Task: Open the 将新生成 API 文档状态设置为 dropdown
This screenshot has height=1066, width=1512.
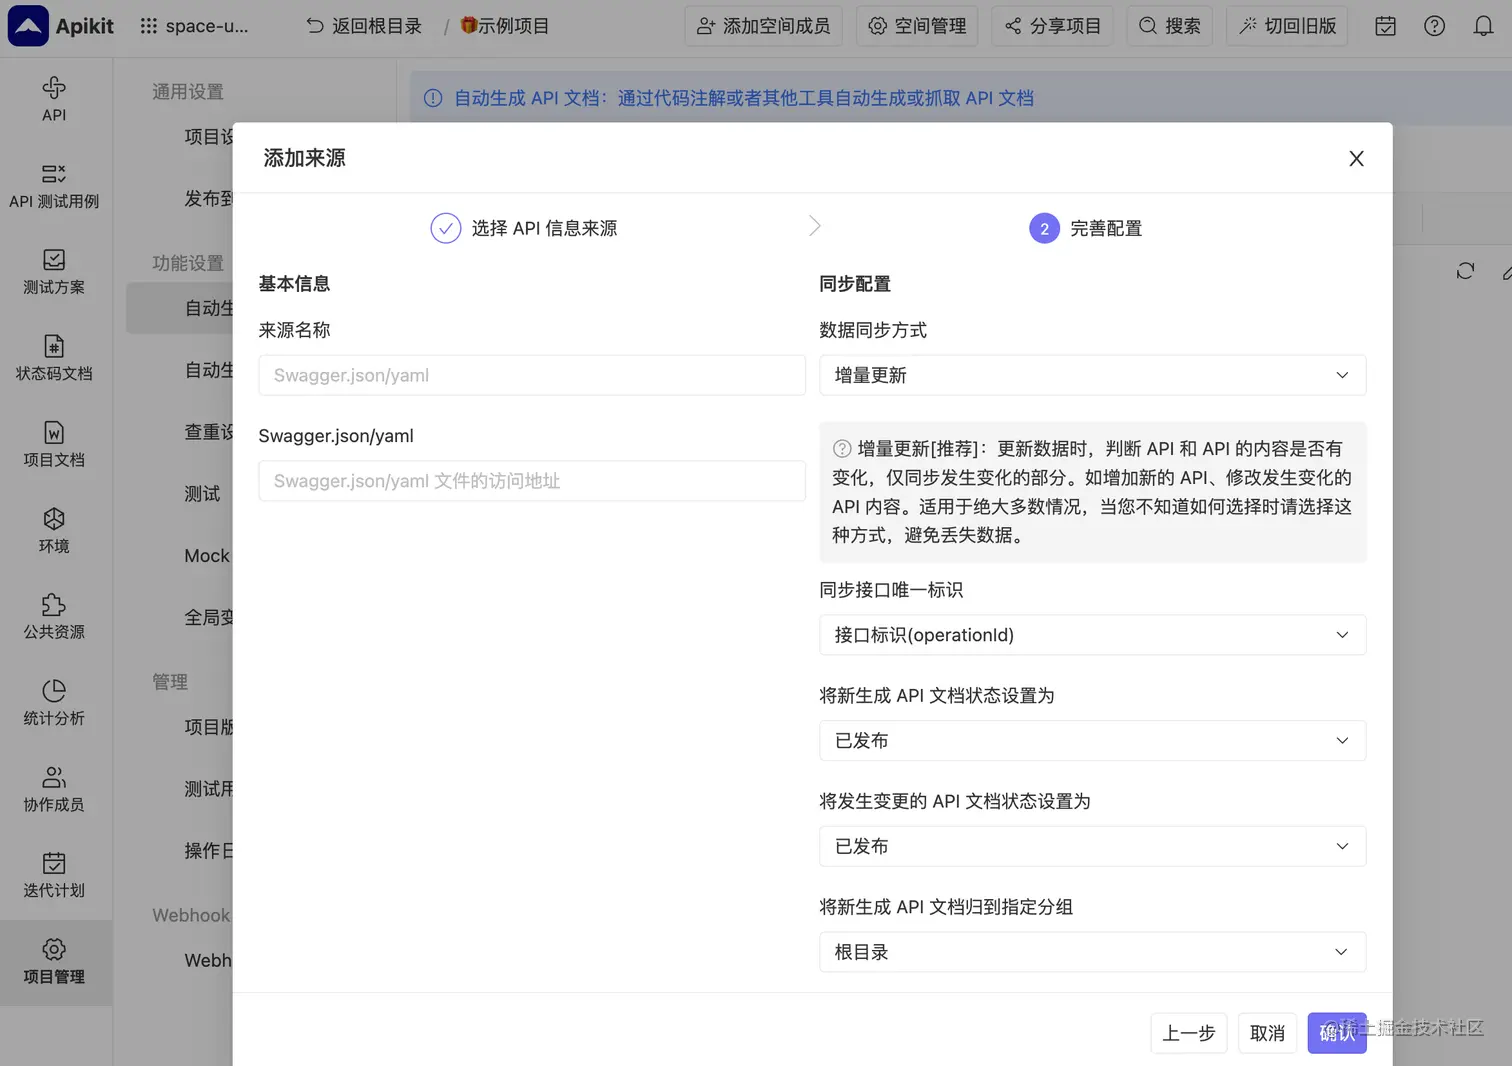Action: pyautogui.click(x=1092, y=741)
